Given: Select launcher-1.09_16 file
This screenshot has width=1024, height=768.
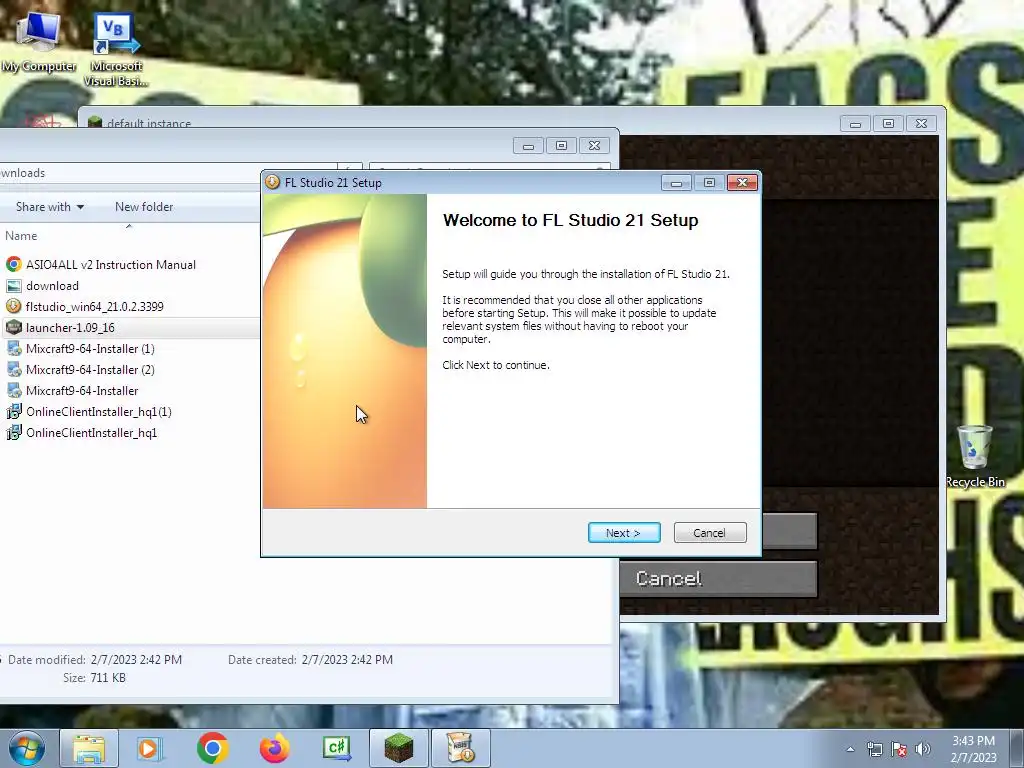Looking at the screenshot, I should point(71,328).
